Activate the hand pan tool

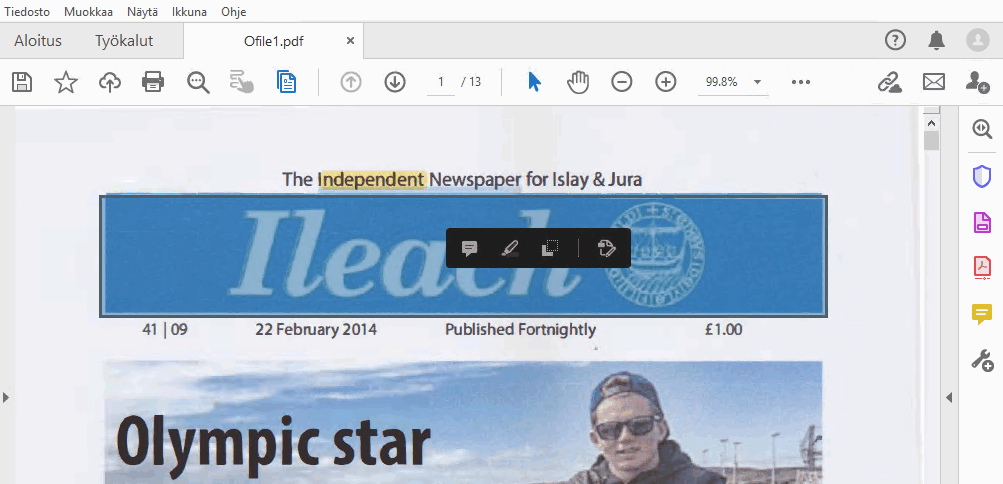(x=578, y=82)
